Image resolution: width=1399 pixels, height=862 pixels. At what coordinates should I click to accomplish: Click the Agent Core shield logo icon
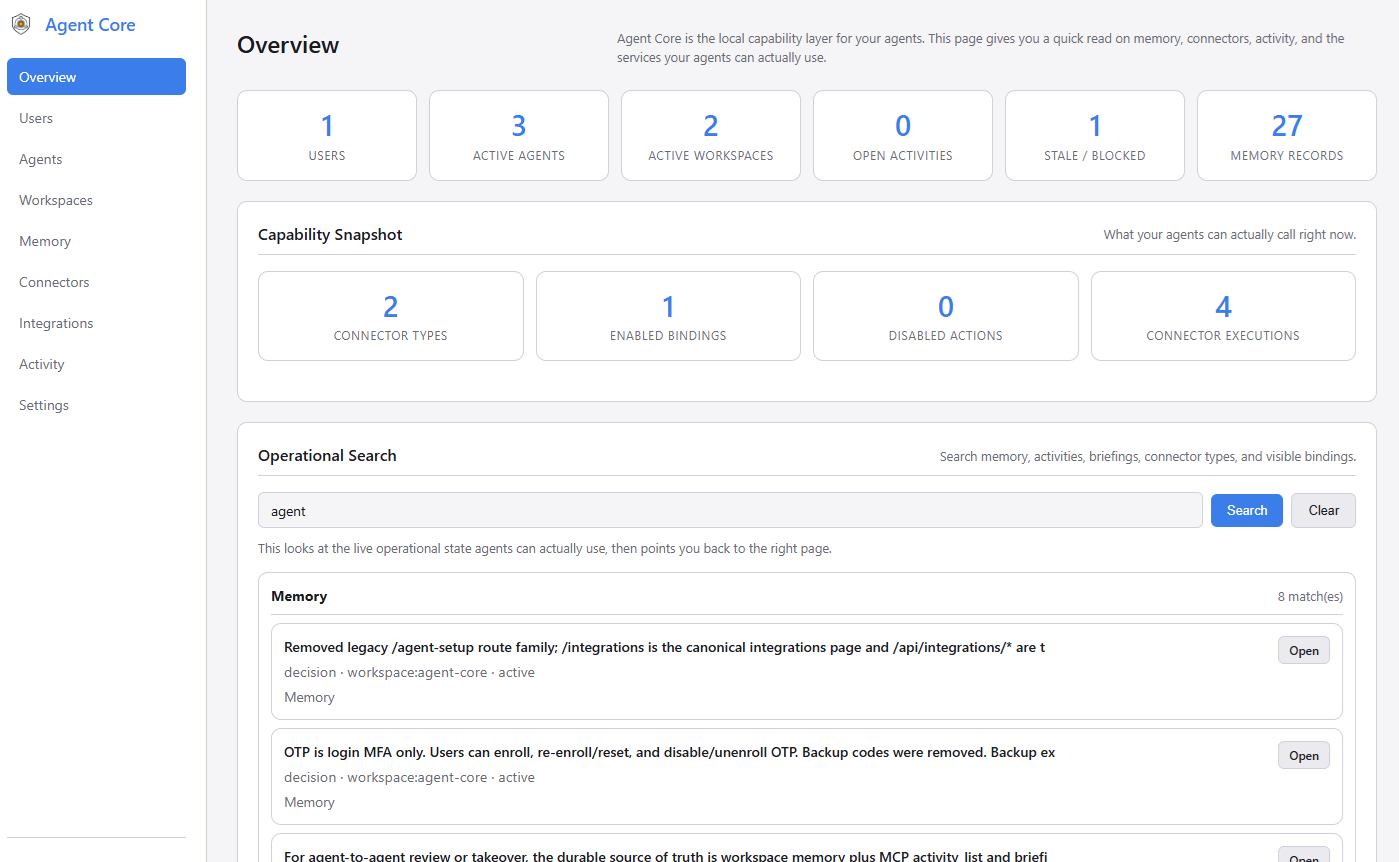(21, 25)
